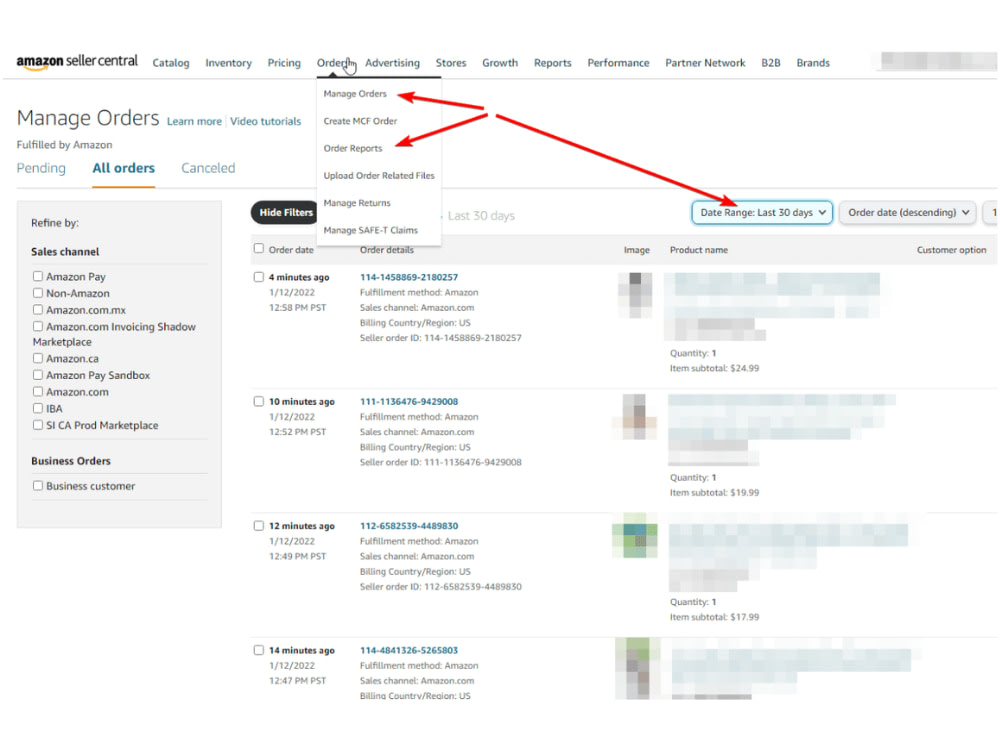The image size is (1000, 750).
Task: Click the Item subtotal: $17.99 text
Action: (x=714, y=617)
